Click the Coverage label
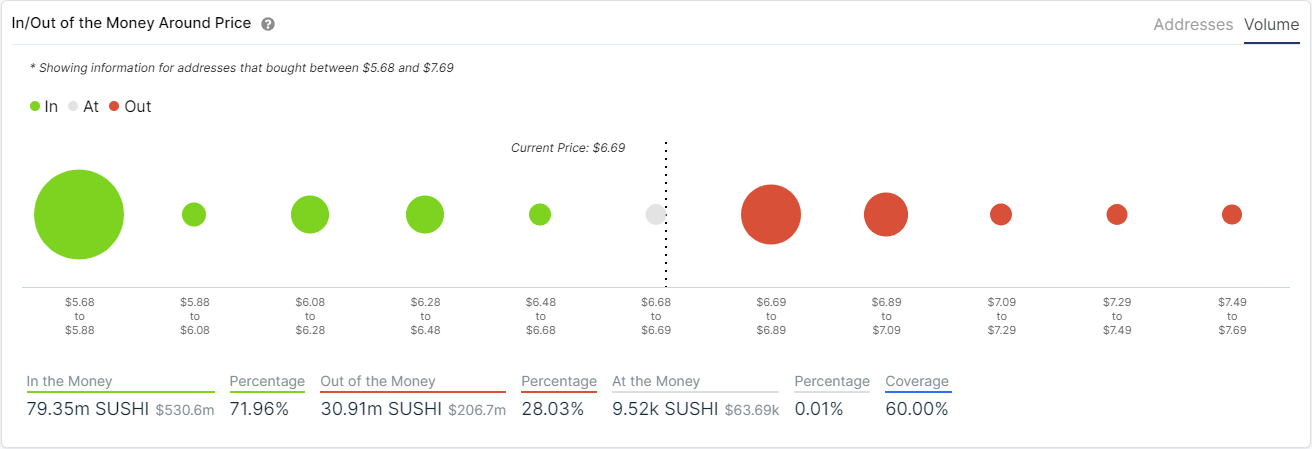This screenshot has width=1312, height=449. click(917, 381)
